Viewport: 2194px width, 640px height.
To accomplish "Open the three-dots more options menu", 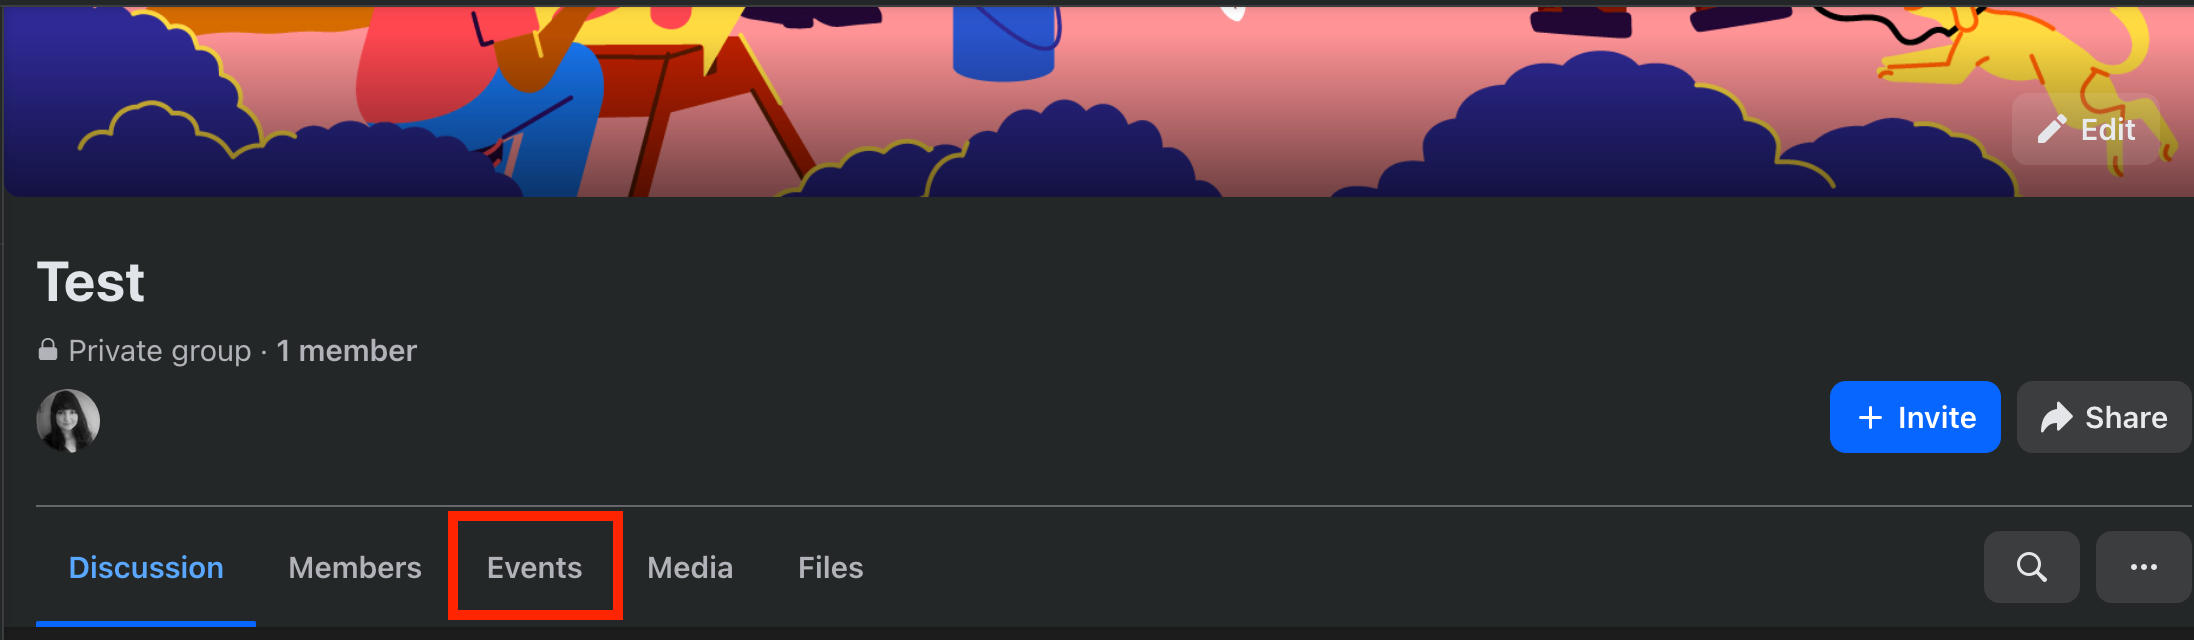I will [x=2143, y=567].
